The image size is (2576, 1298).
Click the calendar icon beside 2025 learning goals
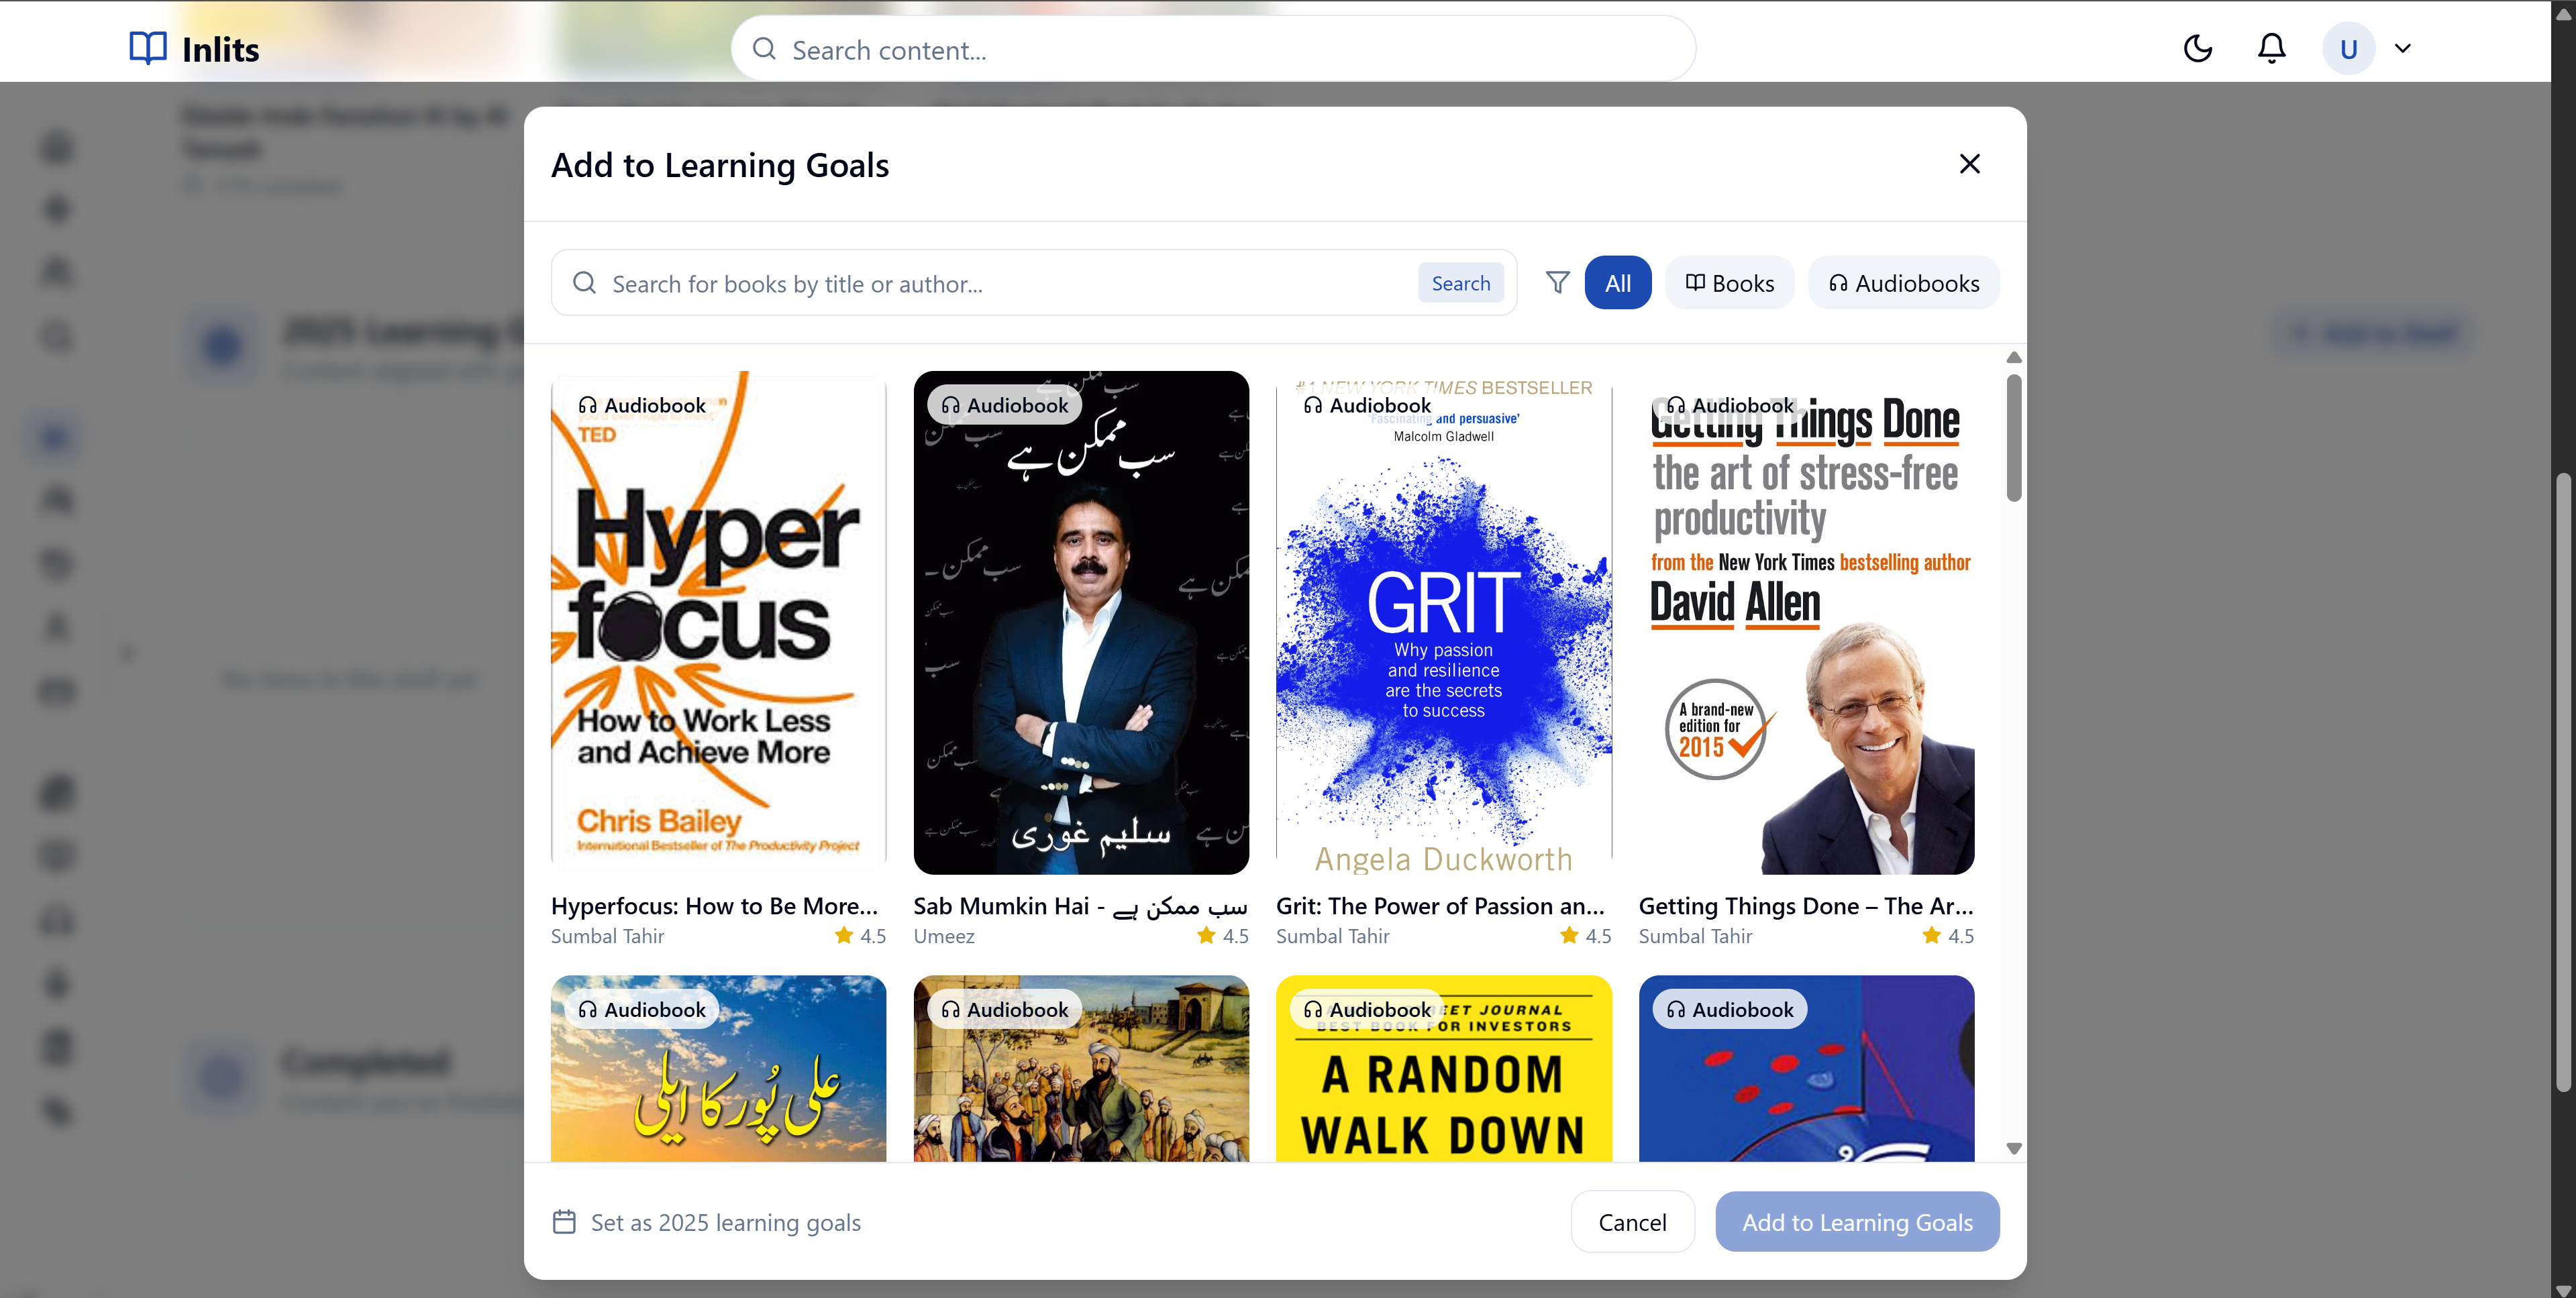(564, 1222)
